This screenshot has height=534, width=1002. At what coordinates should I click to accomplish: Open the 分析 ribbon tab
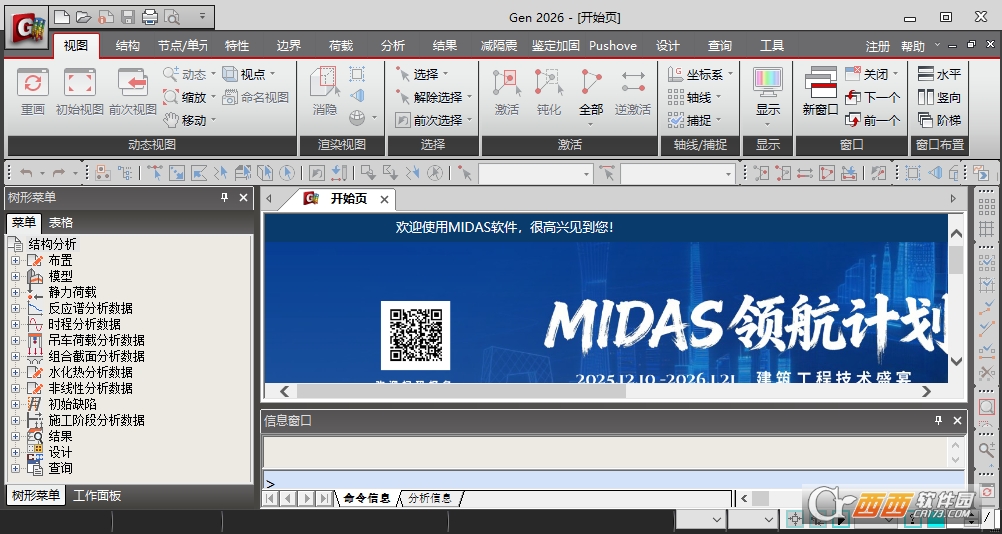(x=392, y=45)
